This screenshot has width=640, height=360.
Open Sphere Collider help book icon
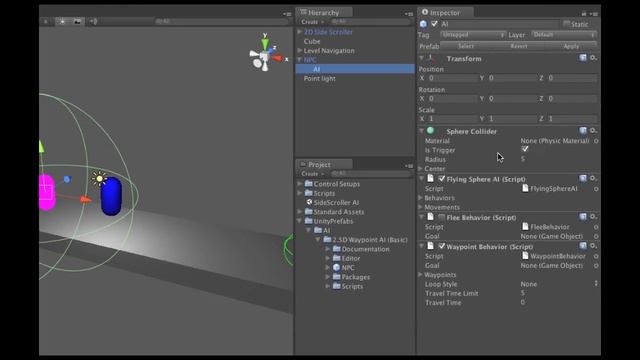583,131
